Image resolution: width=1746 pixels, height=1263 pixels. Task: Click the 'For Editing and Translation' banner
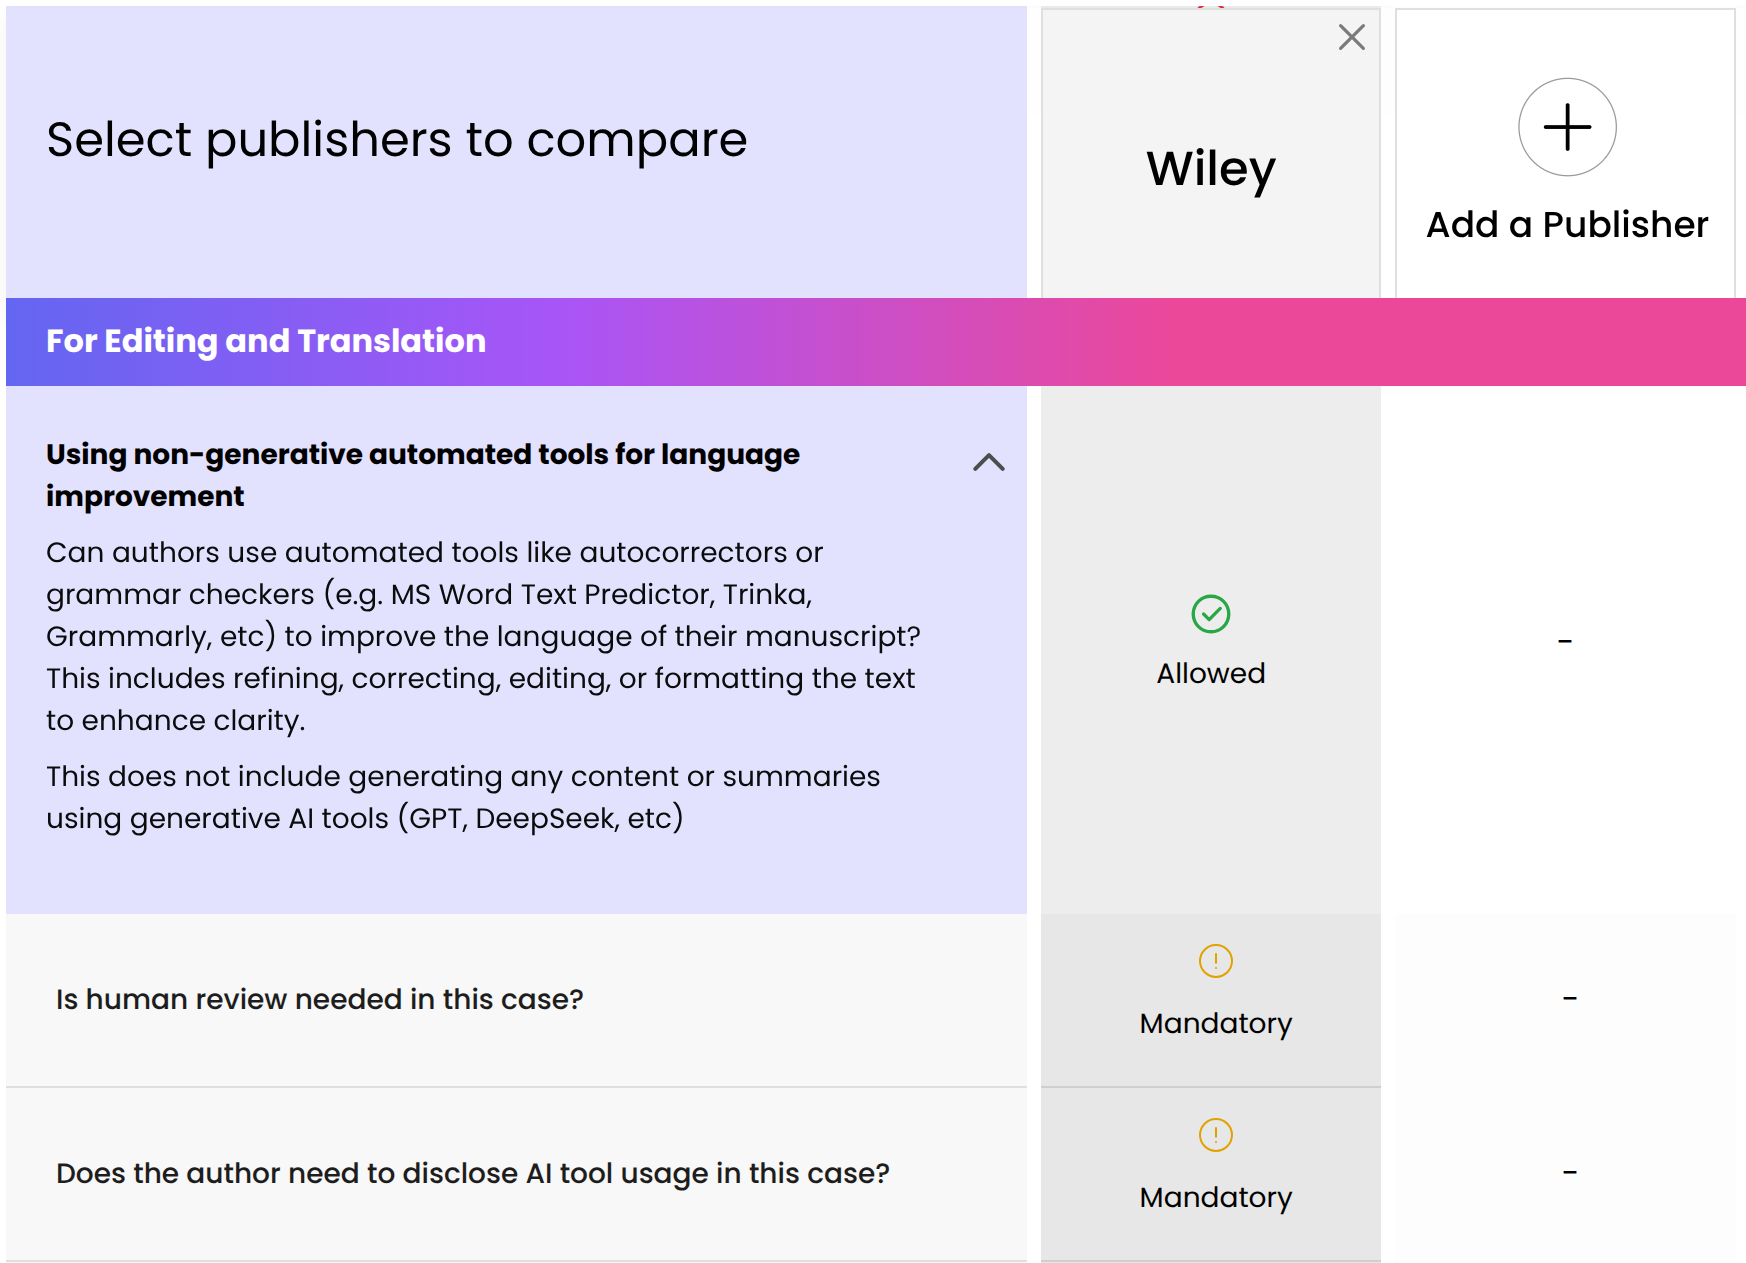pyautogui.click(x=266, y=341)
